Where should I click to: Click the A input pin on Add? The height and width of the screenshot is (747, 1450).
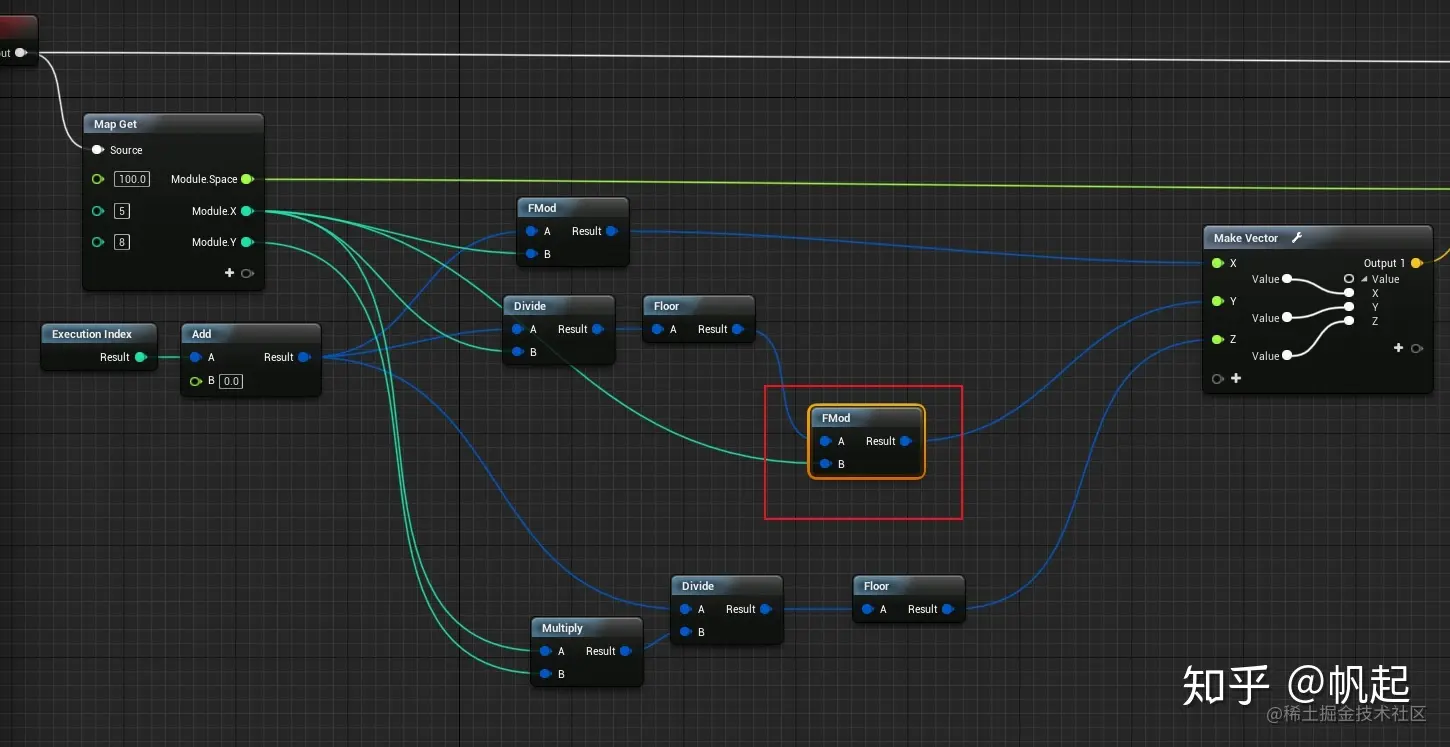[196, 357]
